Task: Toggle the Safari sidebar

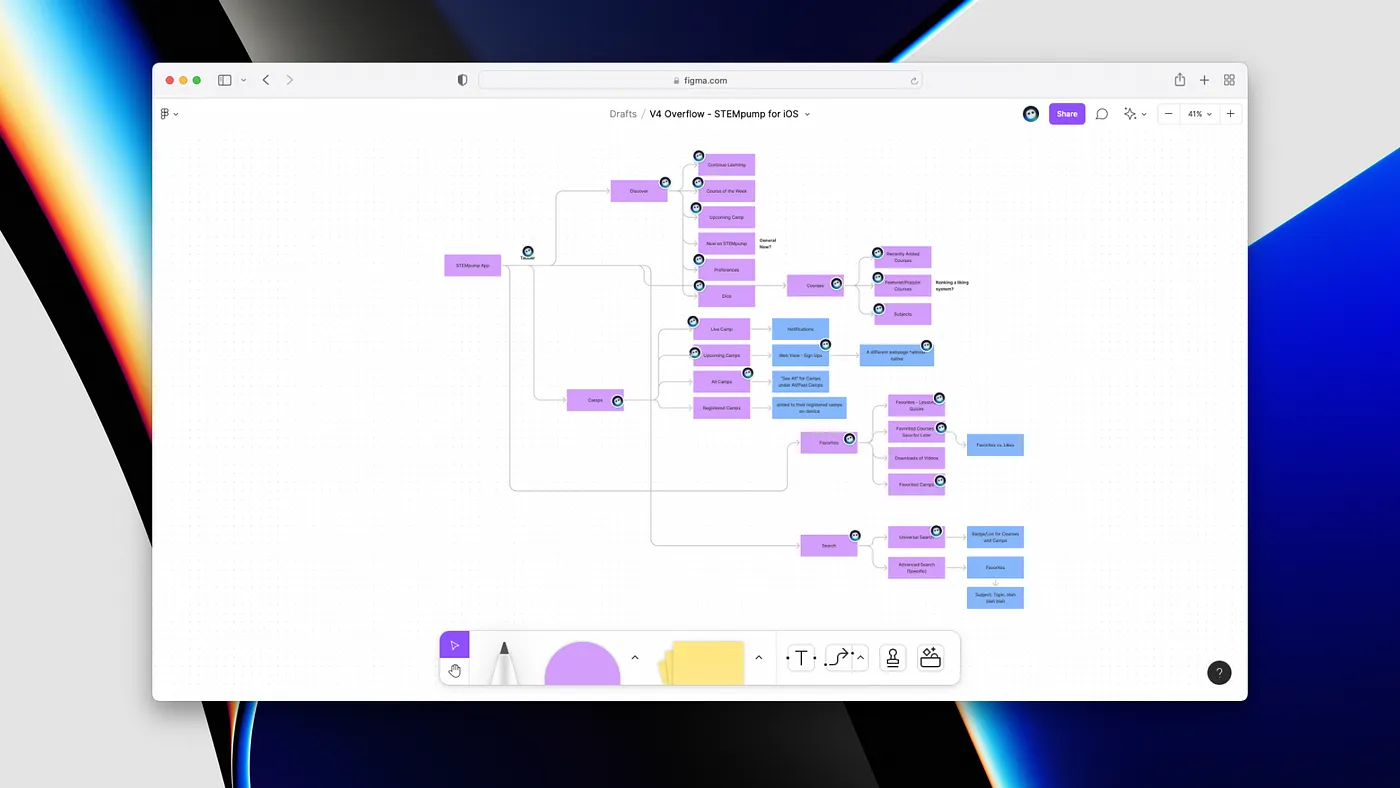Action: pos(225,80)
